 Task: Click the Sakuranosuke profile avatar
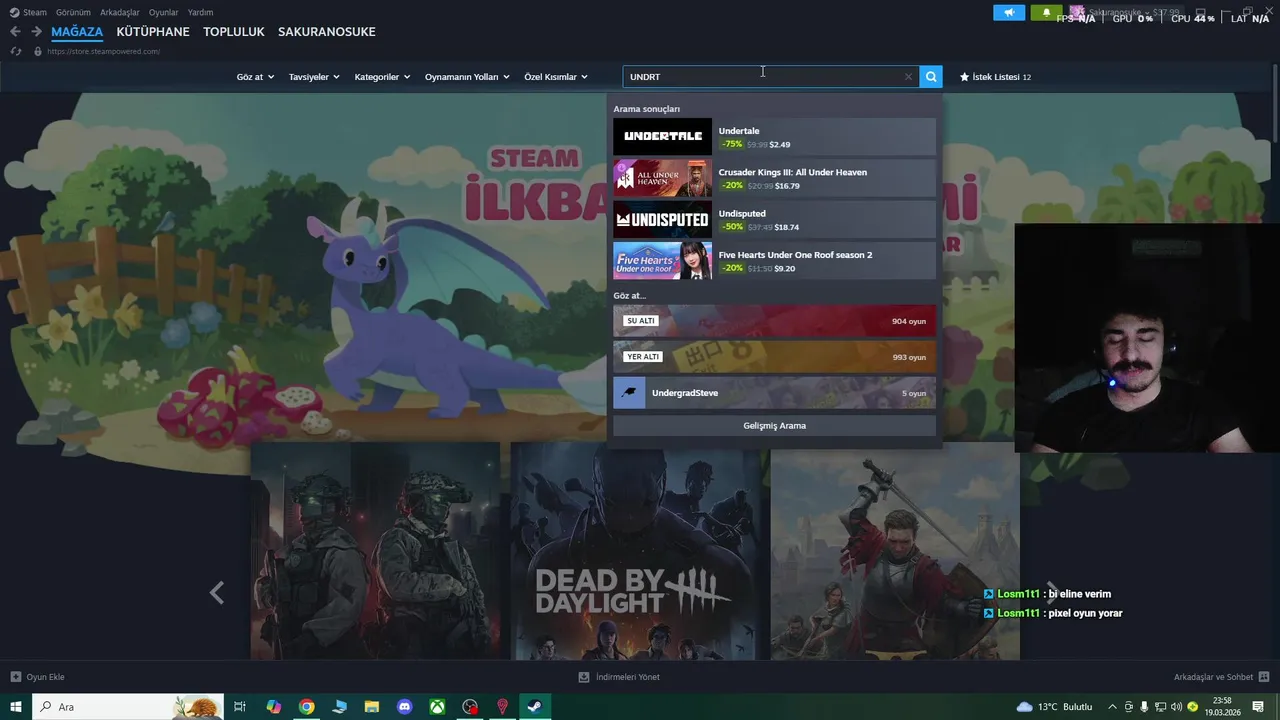coord(1077,12)
